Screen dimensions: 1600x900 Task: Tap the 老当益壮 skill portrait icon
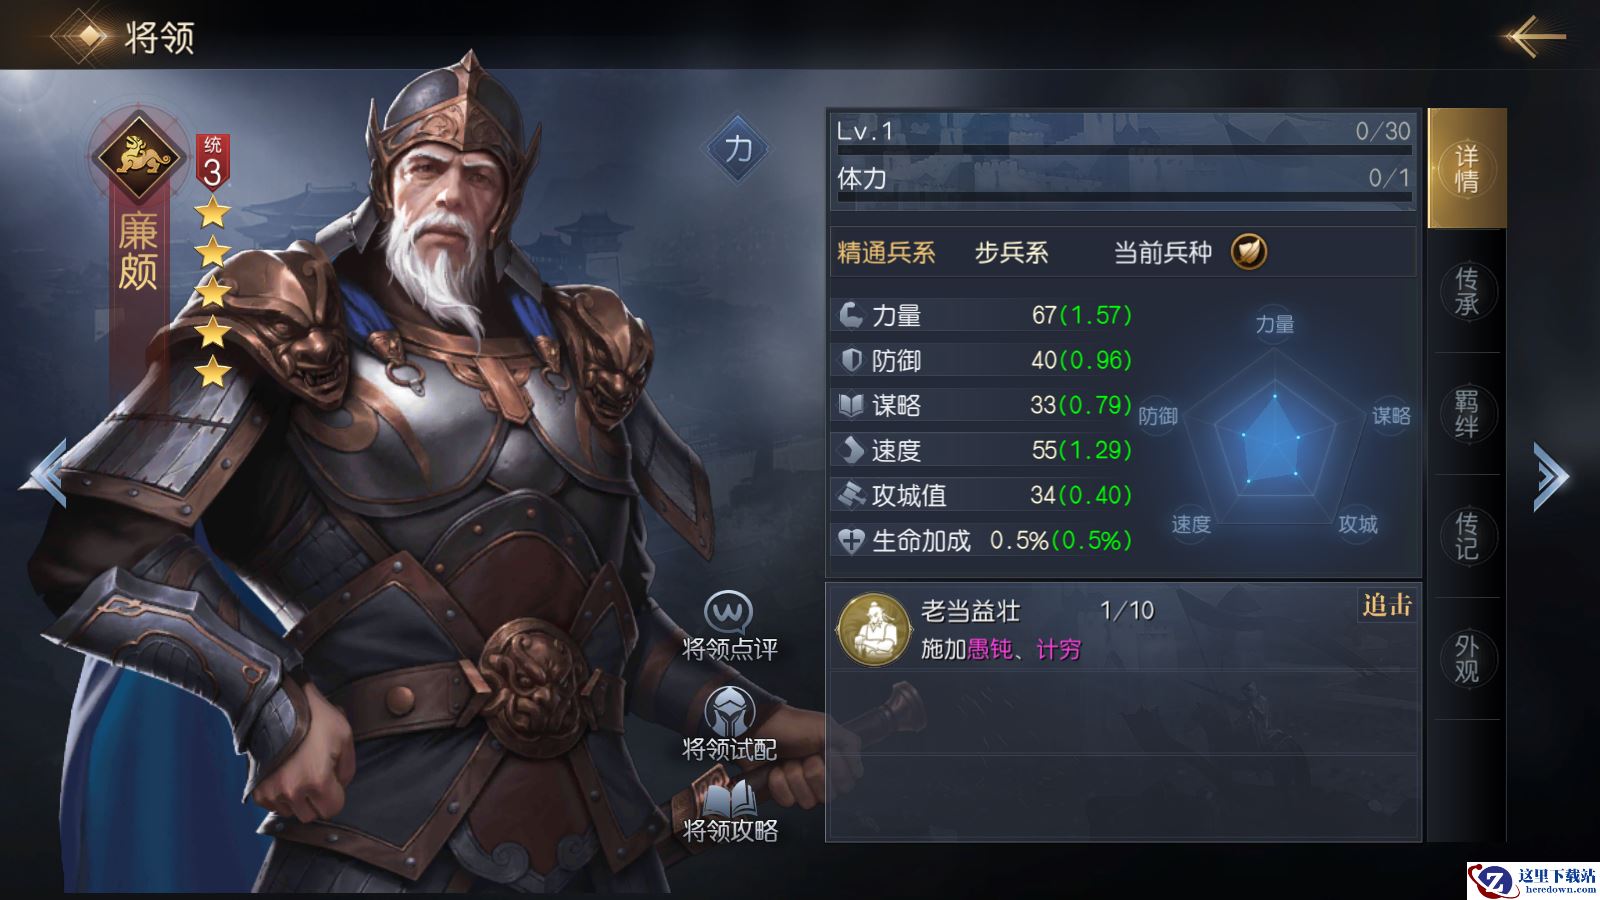874,630
